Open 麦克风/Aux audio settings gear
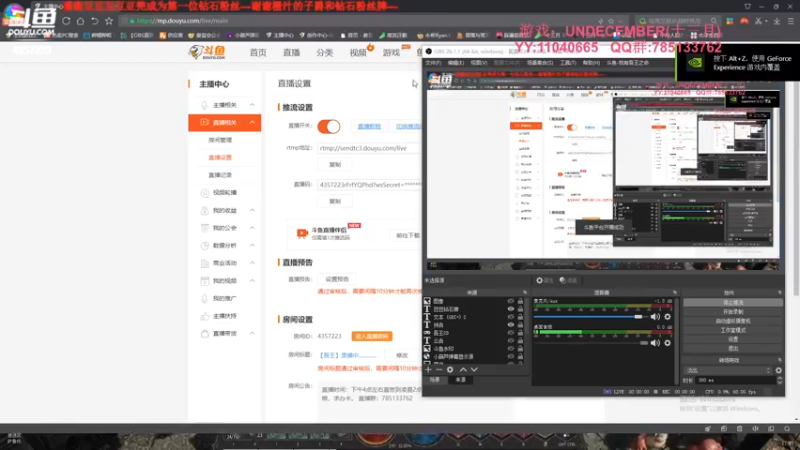The image size is (800, 450). point(667,317)
